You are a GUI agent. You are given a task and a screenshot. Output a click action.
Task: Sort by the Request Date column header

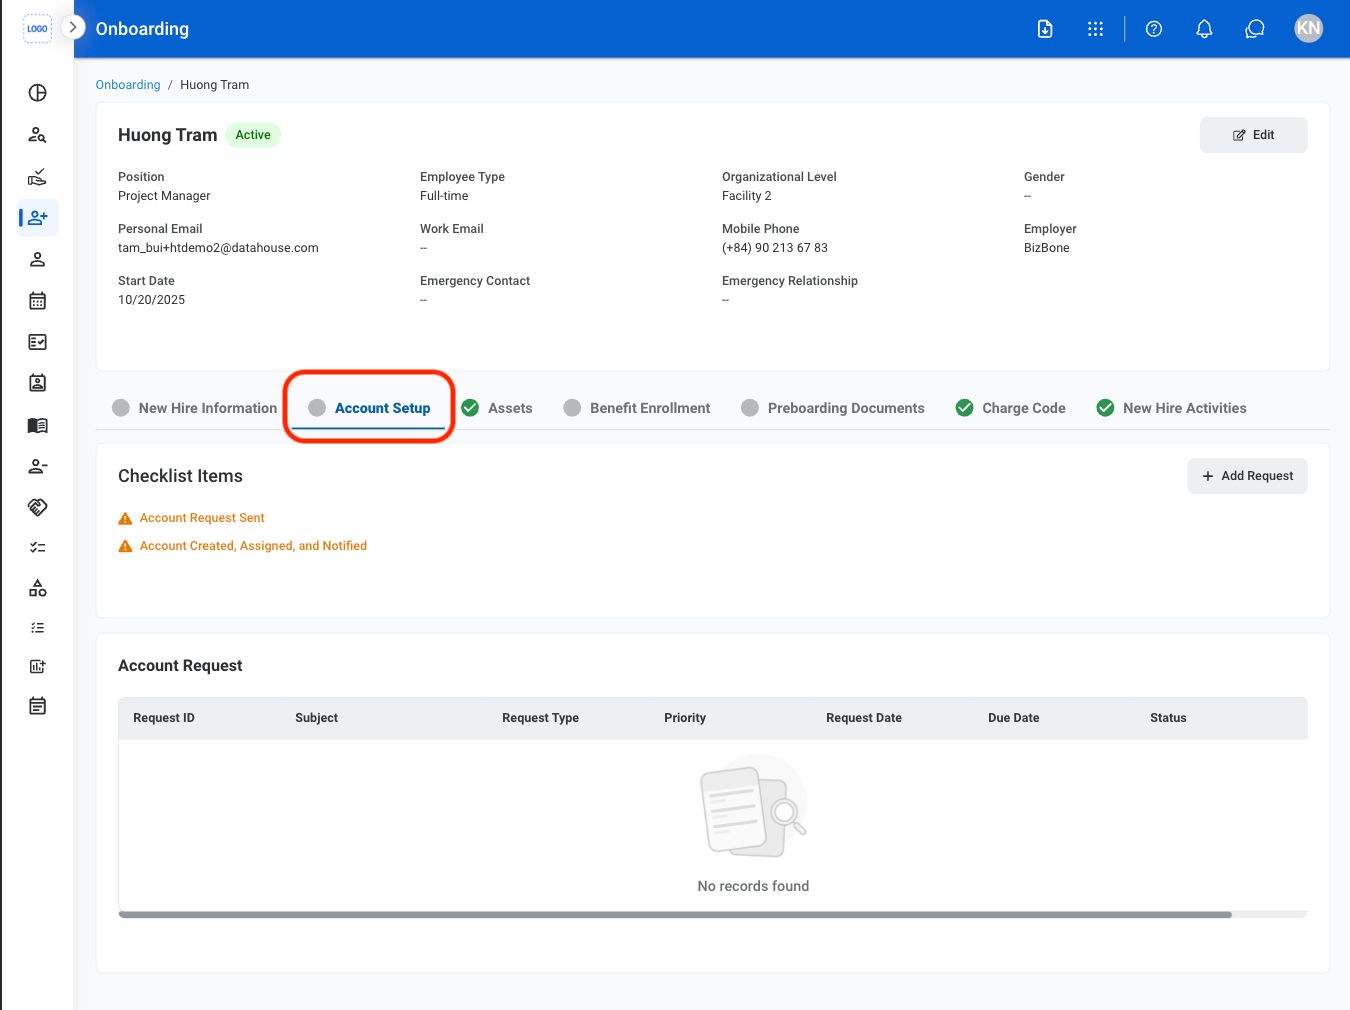(864, 718)
